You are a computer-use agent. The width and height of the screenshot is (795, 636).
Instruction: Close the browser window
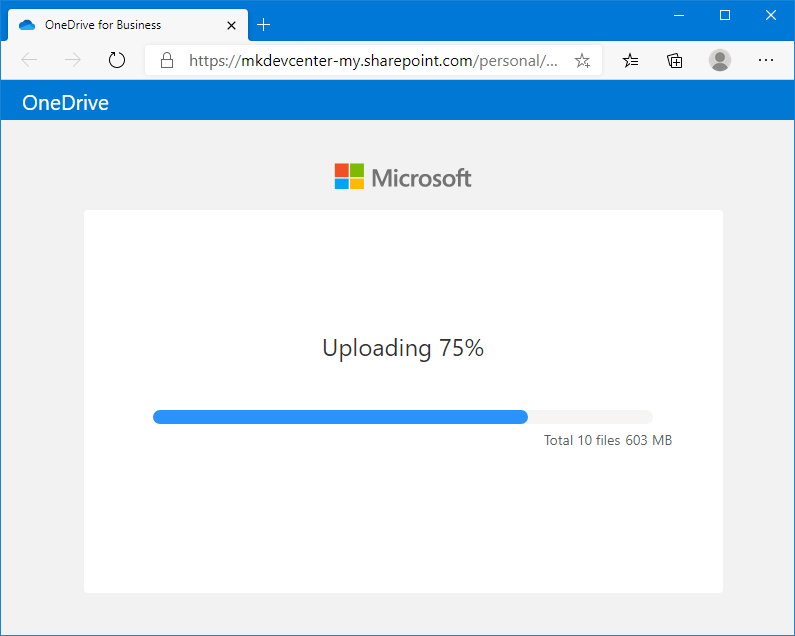[x=771, y=16]
